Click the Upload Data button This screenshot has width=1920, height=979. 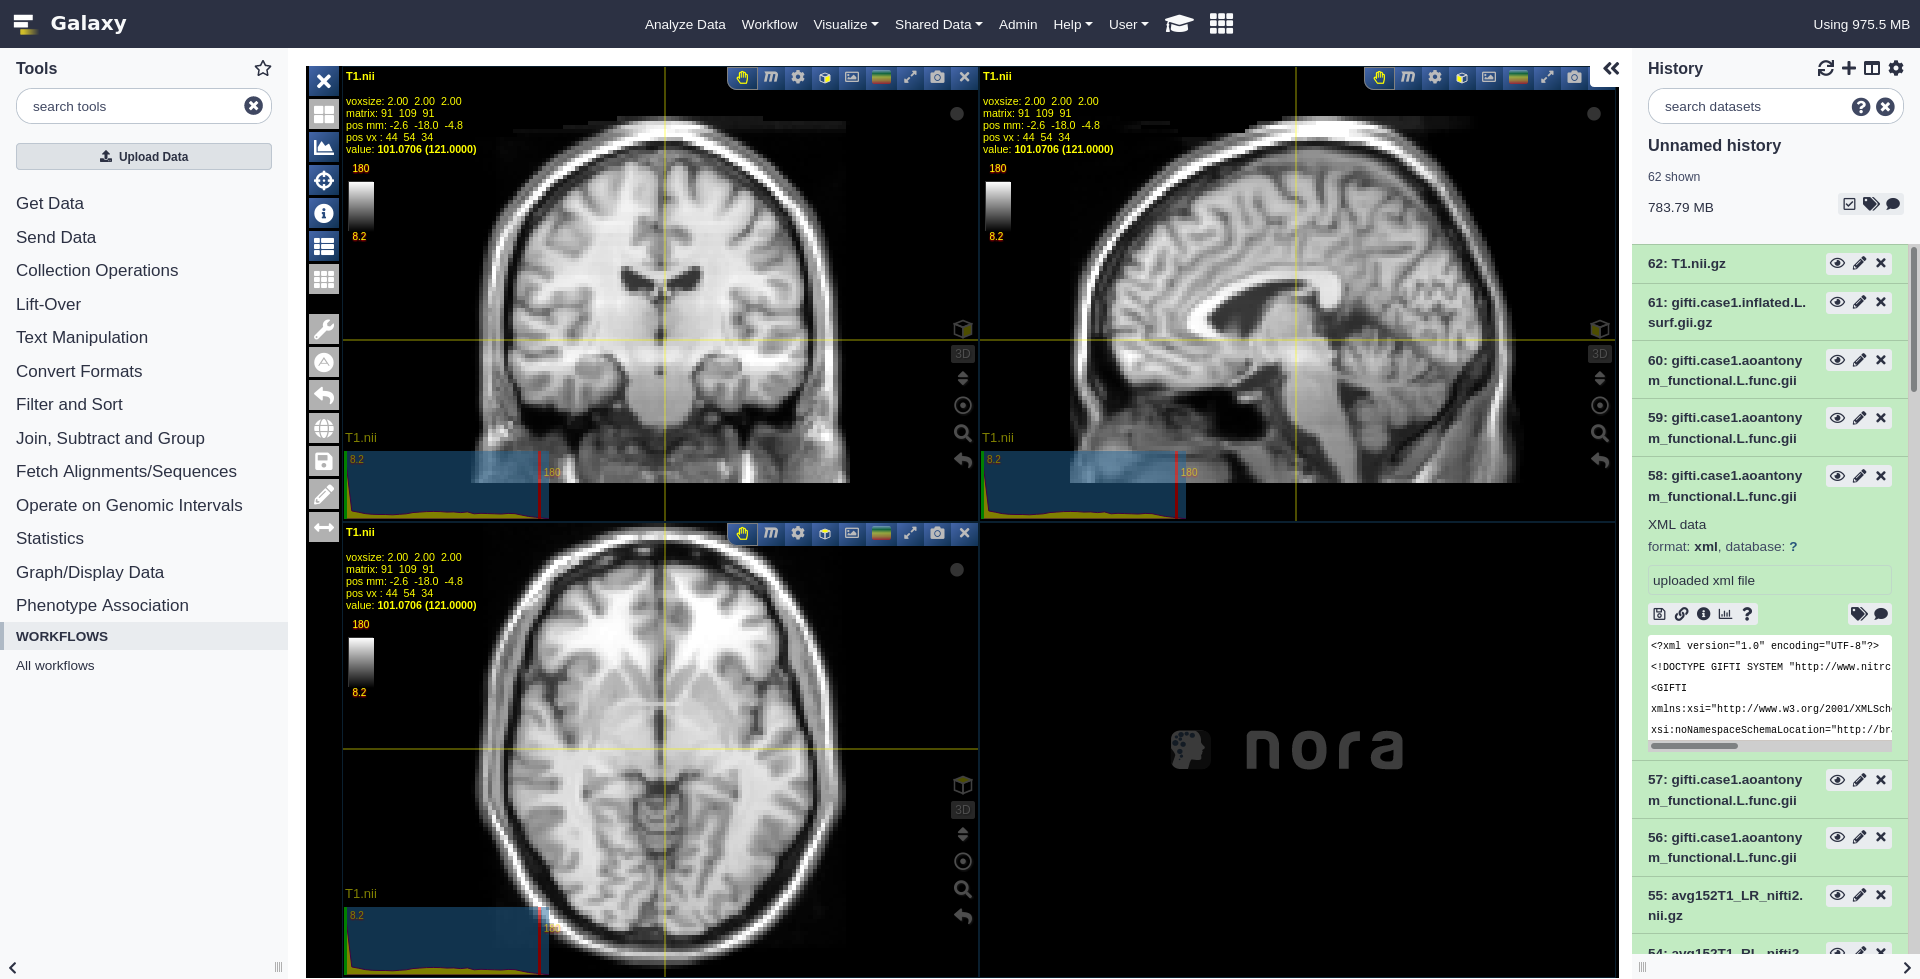[x=143, y=156]
